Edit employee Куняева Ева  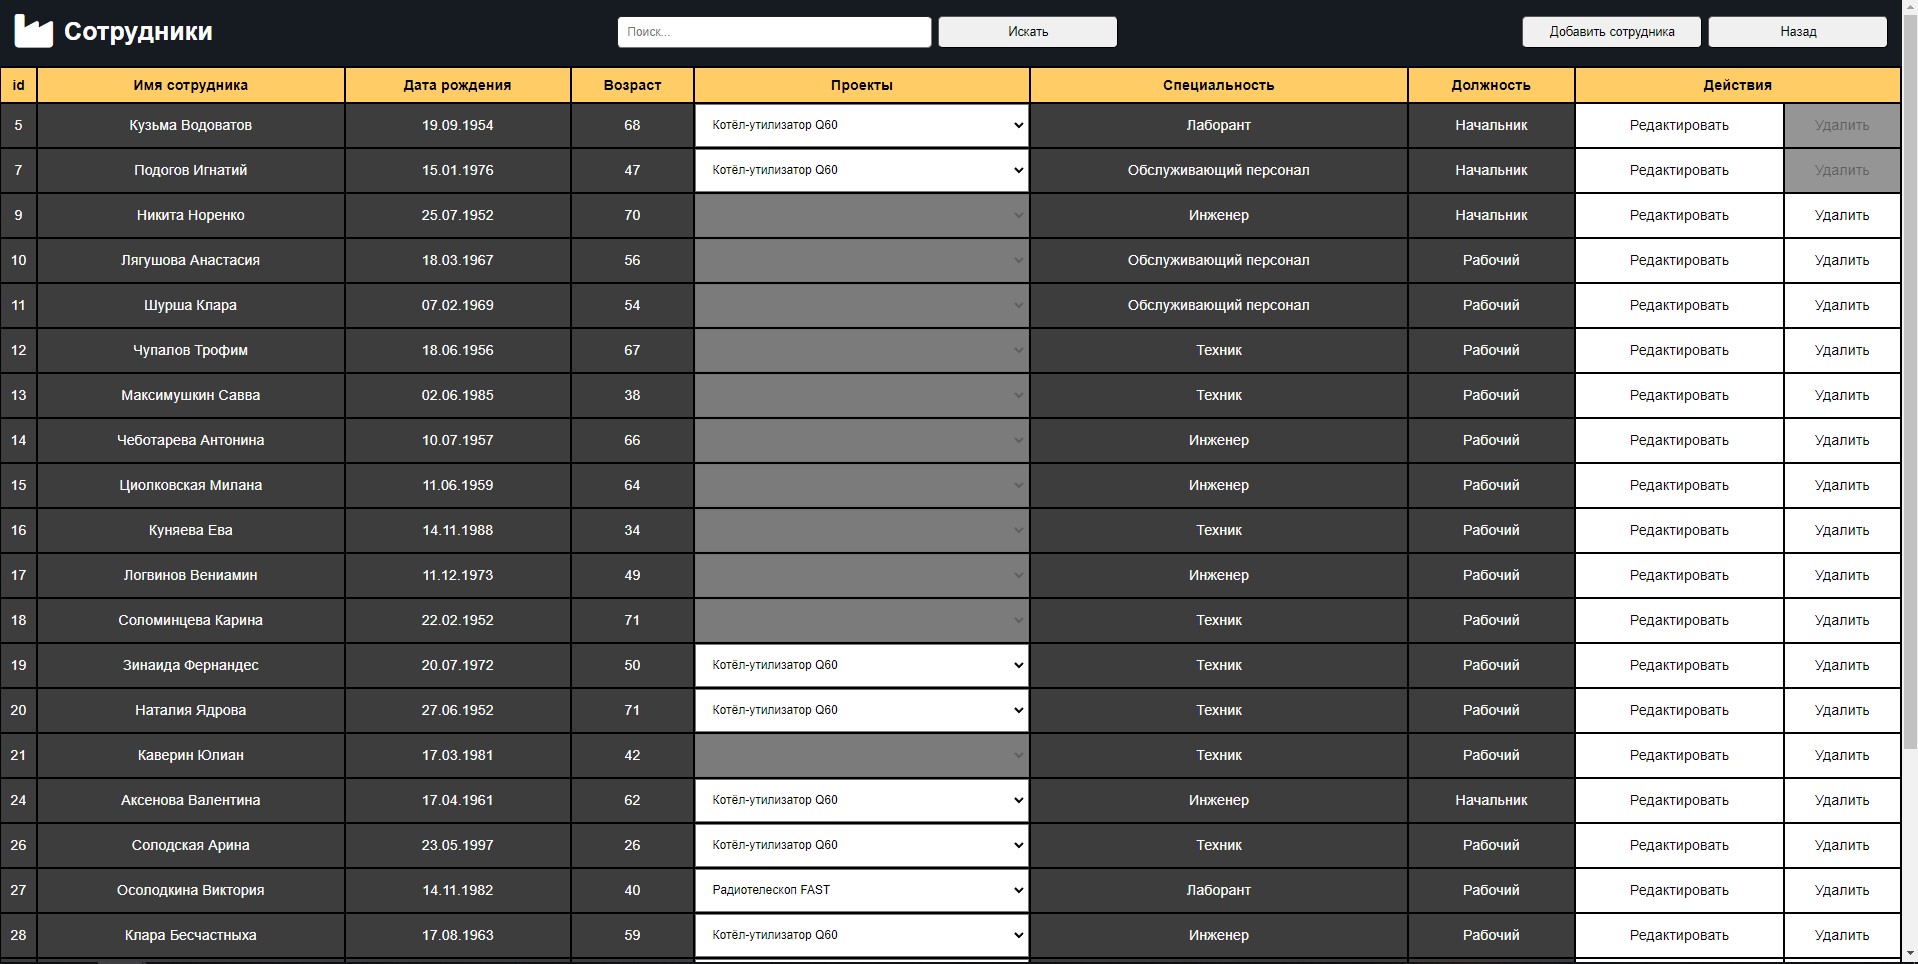[x=1679, y=531]
